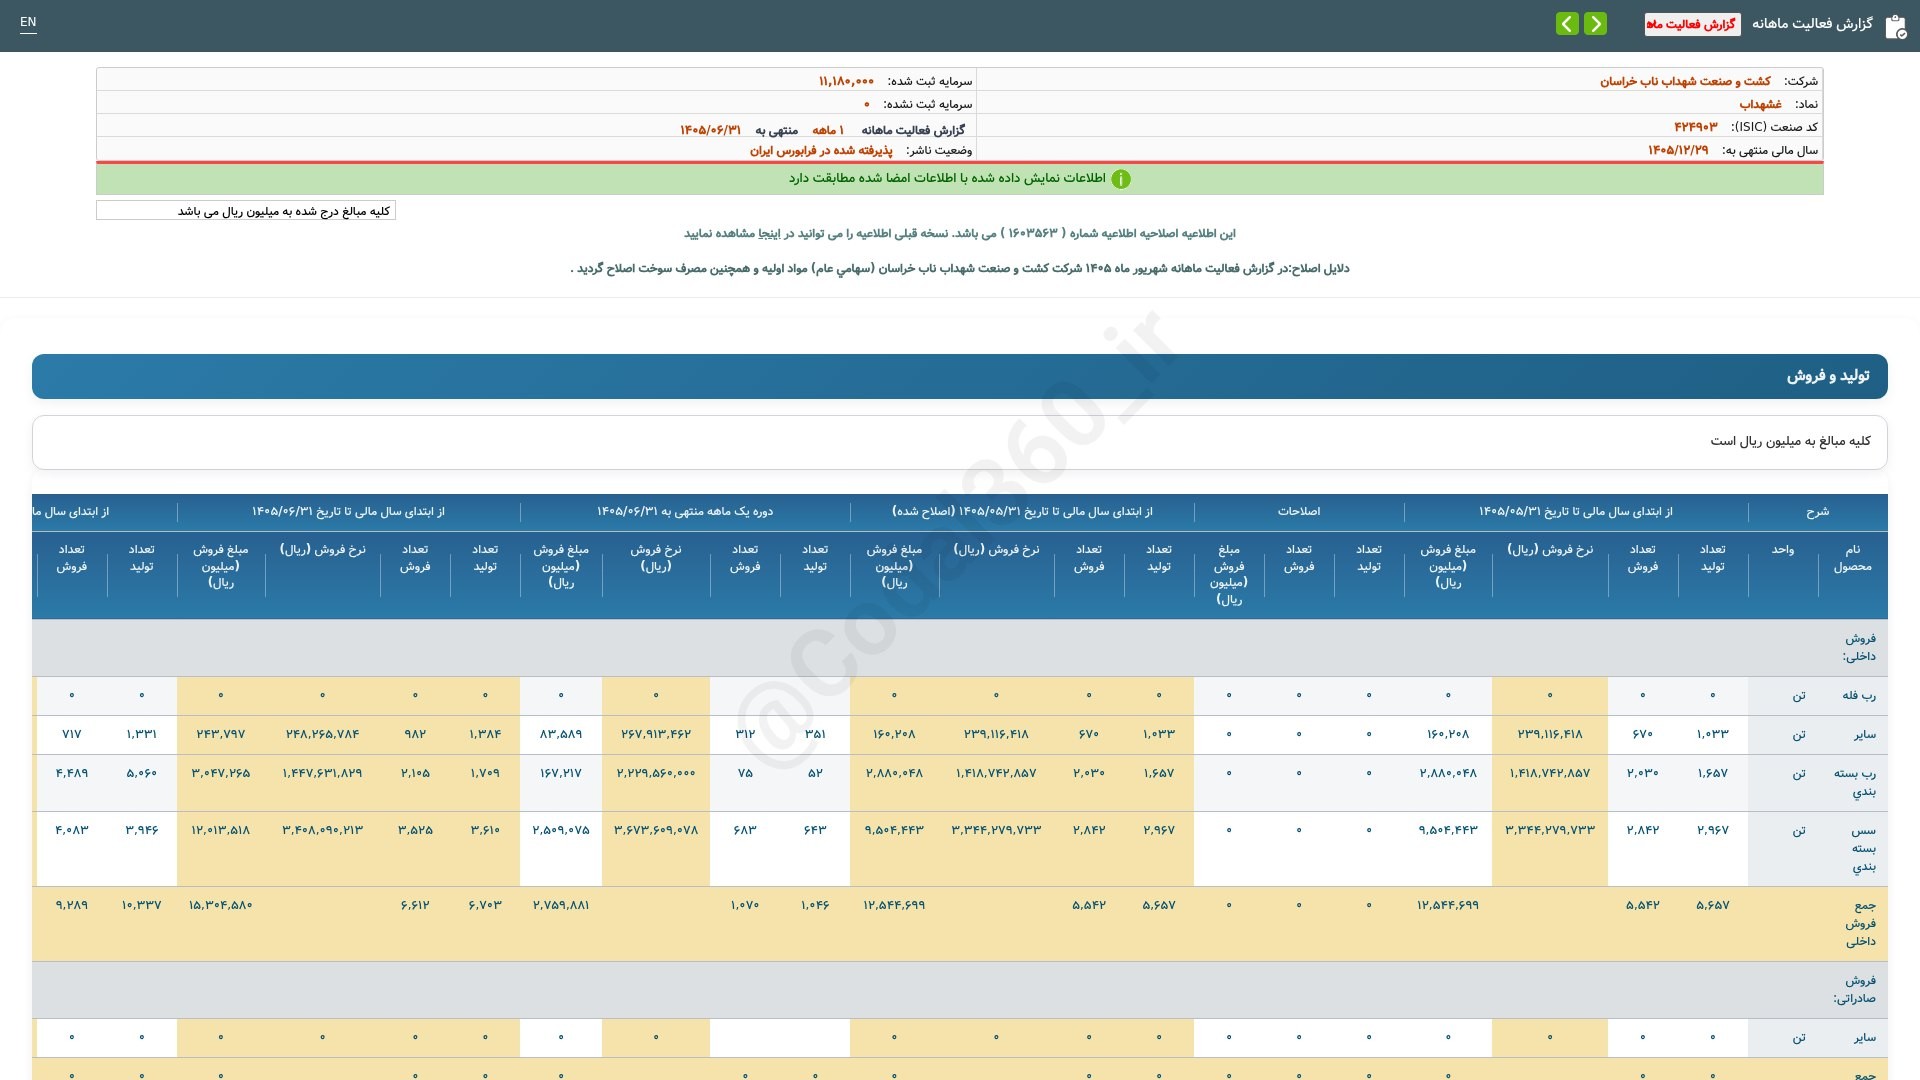Click 'دوره یک ماهه منتهی به ۱۴۰۵/۰۶/۳۱' header
This screenshot has width=1920, height=1080.
[685, 512]
